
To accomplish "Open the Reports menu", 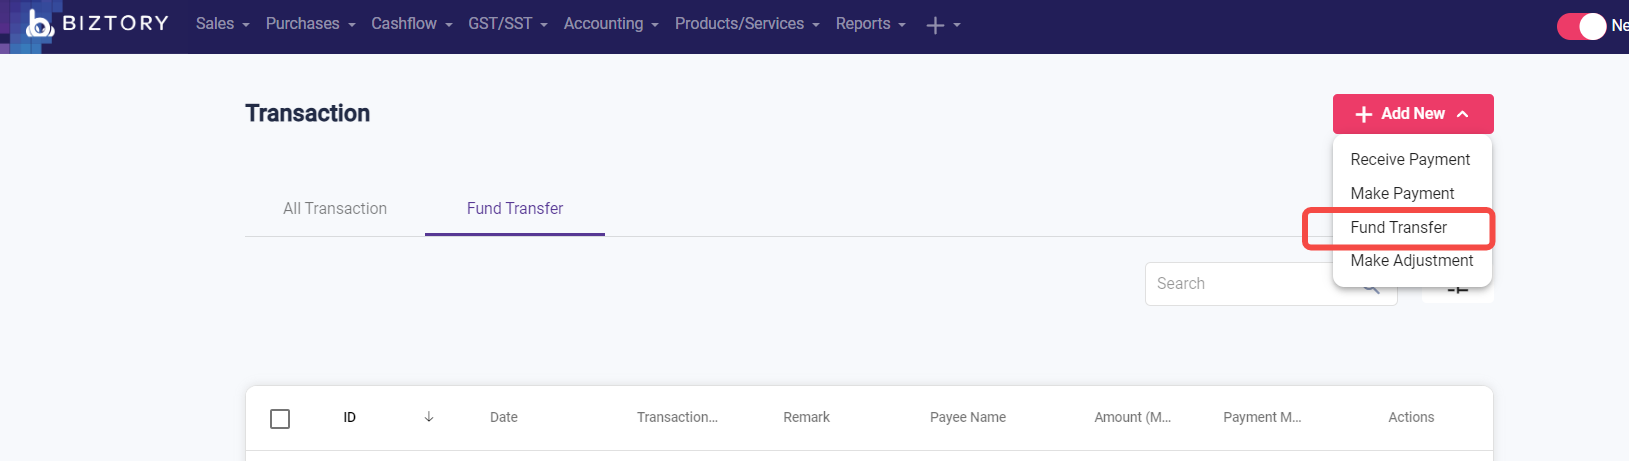I will 870,24.
